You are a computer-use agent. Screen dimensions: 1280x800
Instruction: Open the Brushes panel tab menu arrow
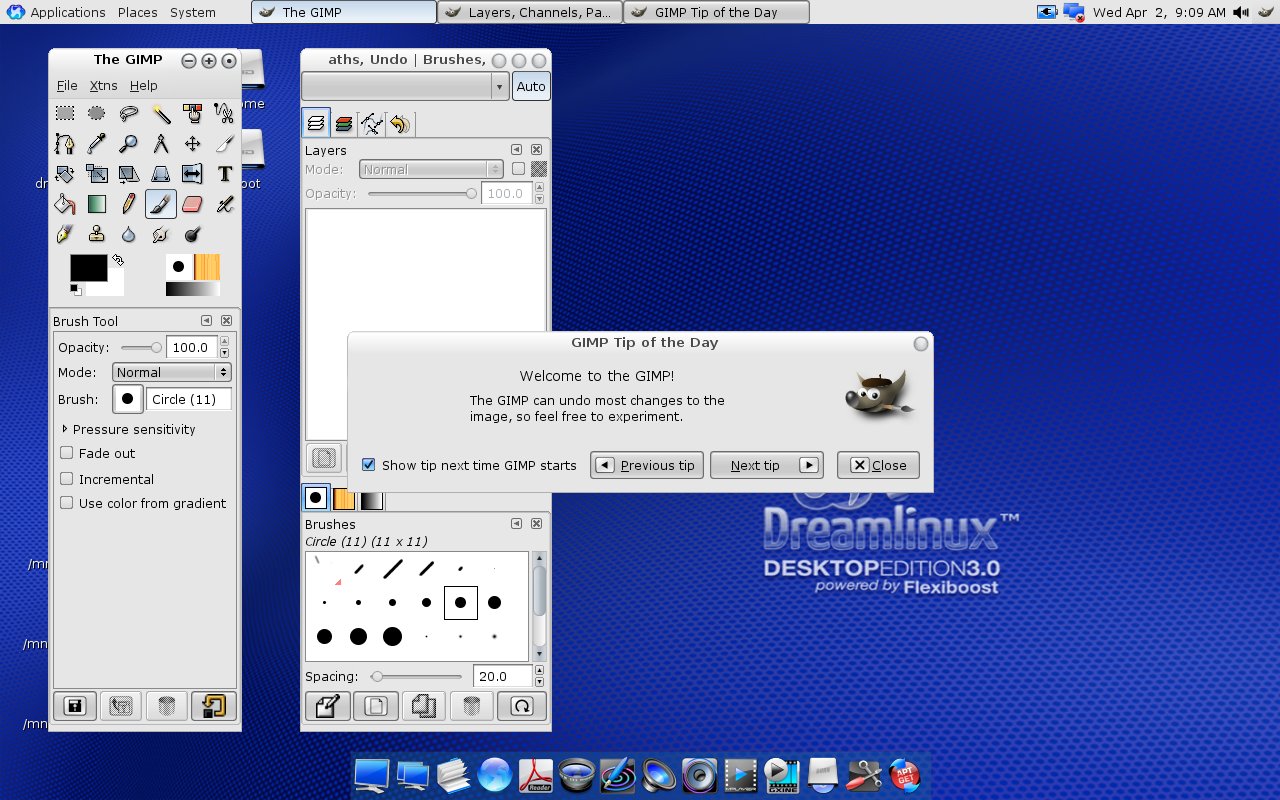[x=516, y=524]
